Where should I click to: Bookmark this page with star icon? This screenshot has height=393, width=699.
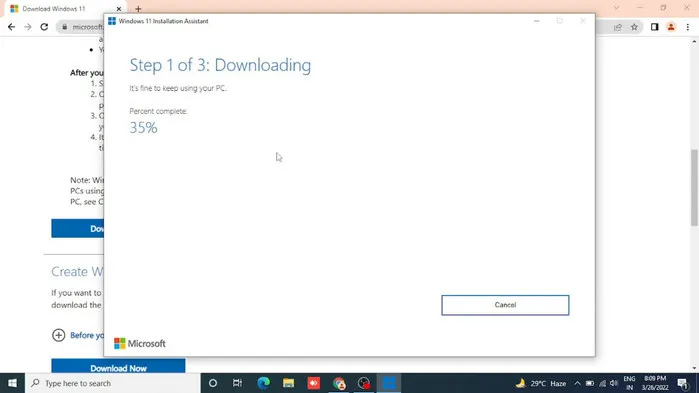634,27
